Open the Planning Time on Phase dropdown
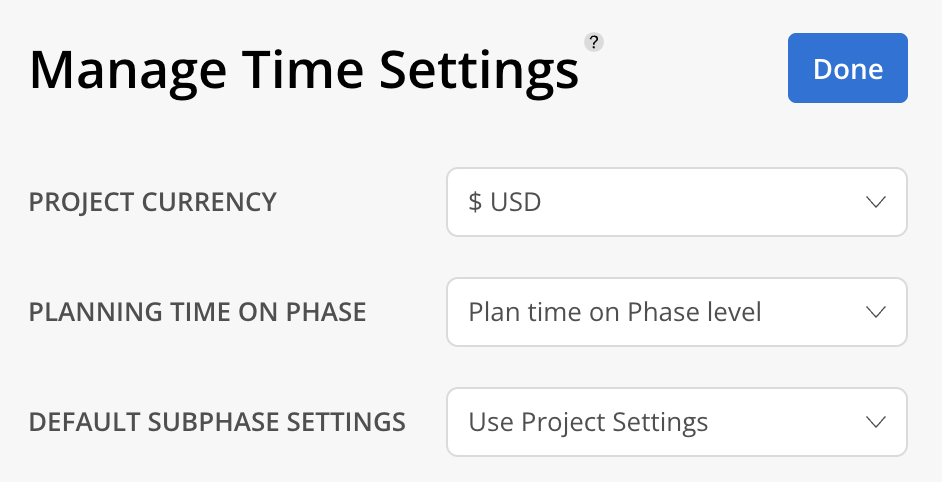This screenshot has width=942, height=482. click(676, 312)
